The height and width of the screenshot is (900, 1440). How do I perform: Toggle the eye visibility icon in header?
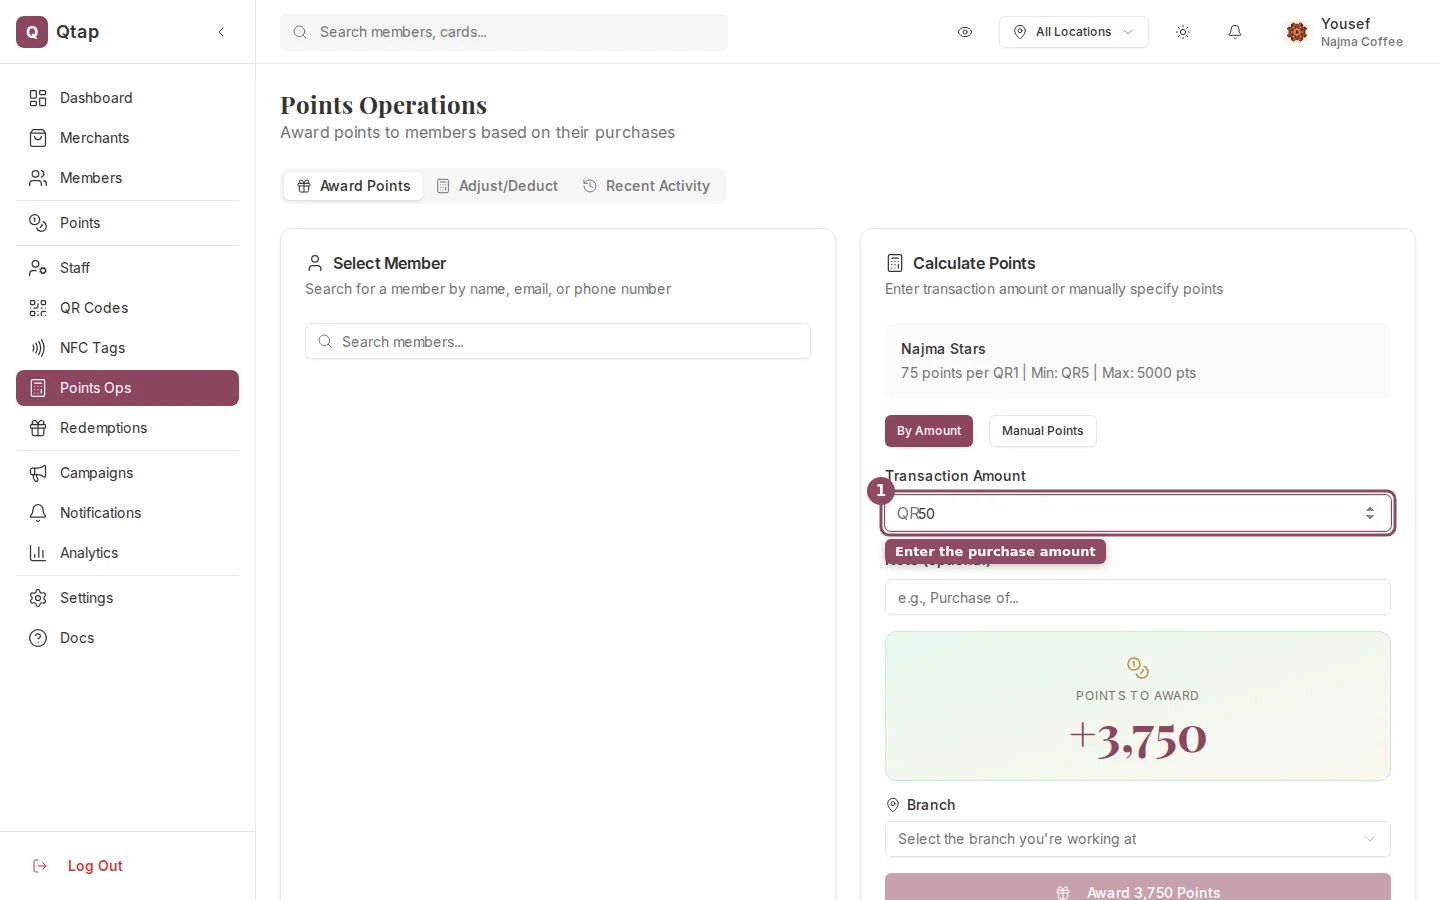tap(965, 32)
